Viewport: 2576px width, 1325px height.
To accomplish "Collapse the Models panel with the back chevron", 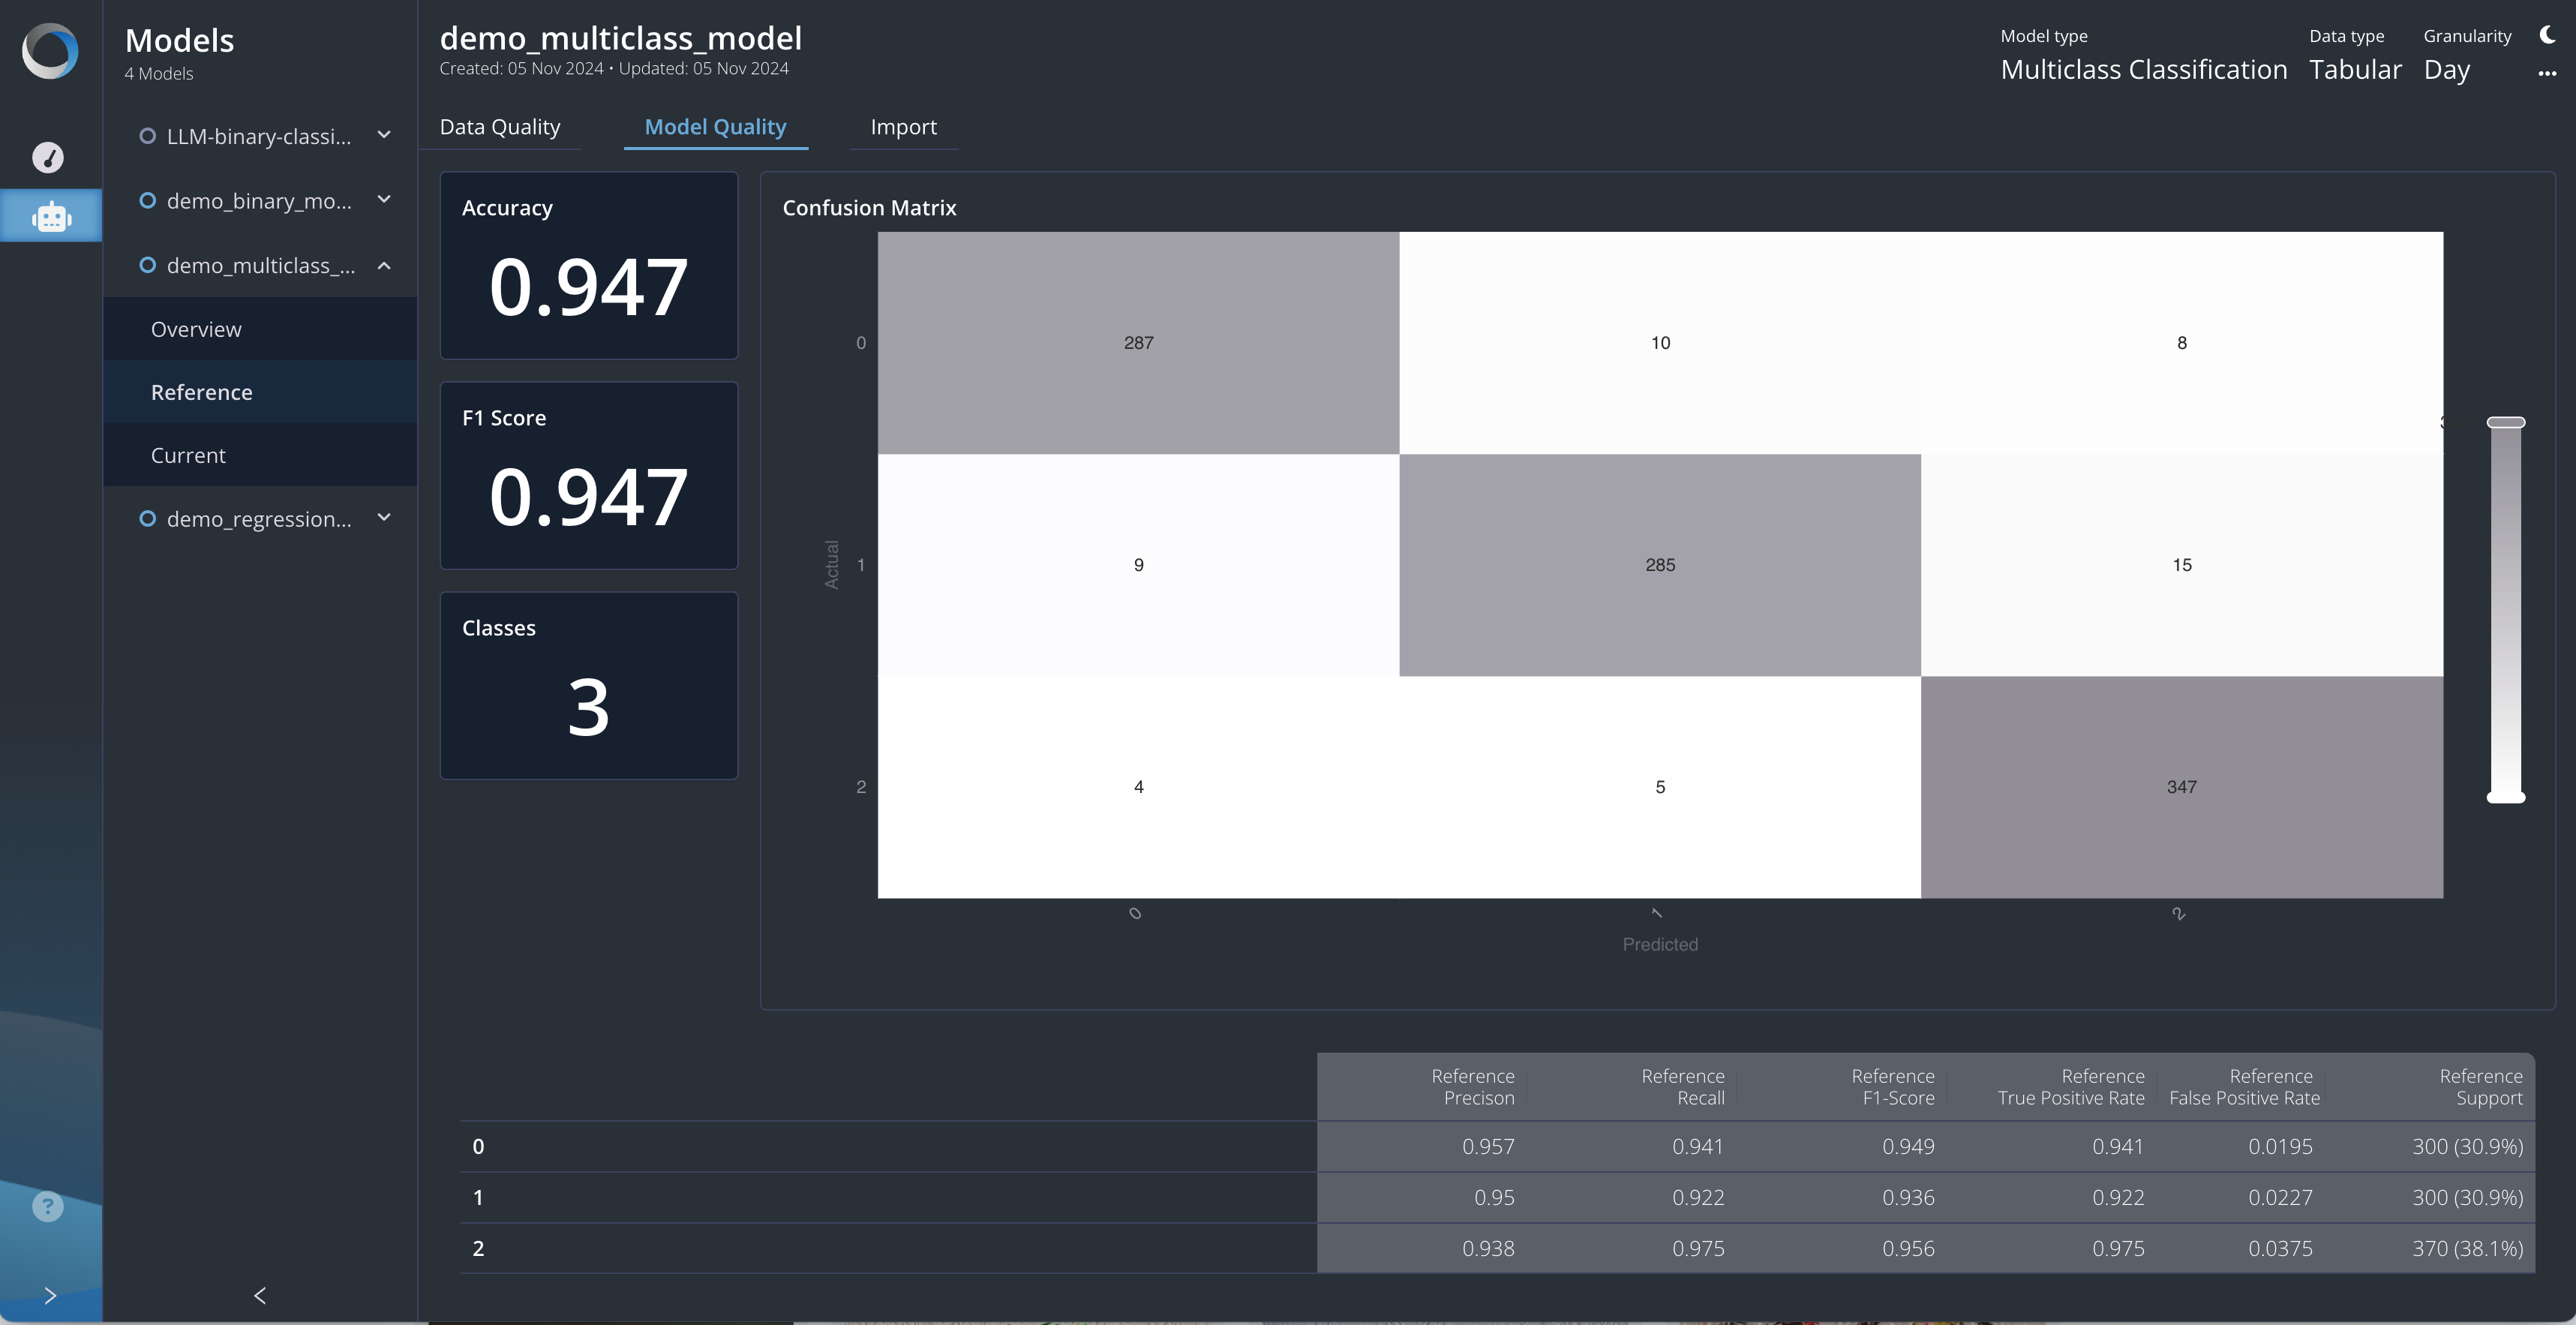I will tap(260, 1296).
